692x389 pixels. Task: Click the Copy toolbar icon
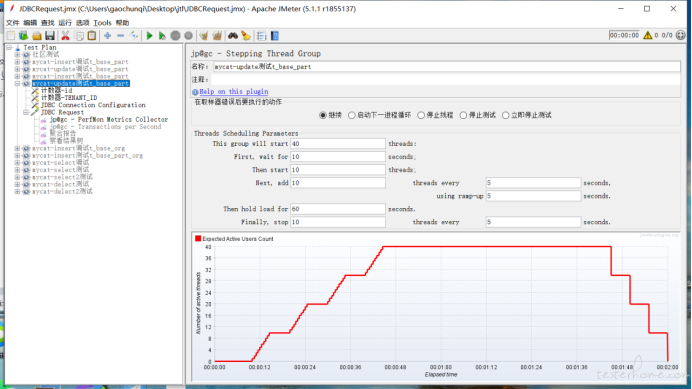[79, 36]
